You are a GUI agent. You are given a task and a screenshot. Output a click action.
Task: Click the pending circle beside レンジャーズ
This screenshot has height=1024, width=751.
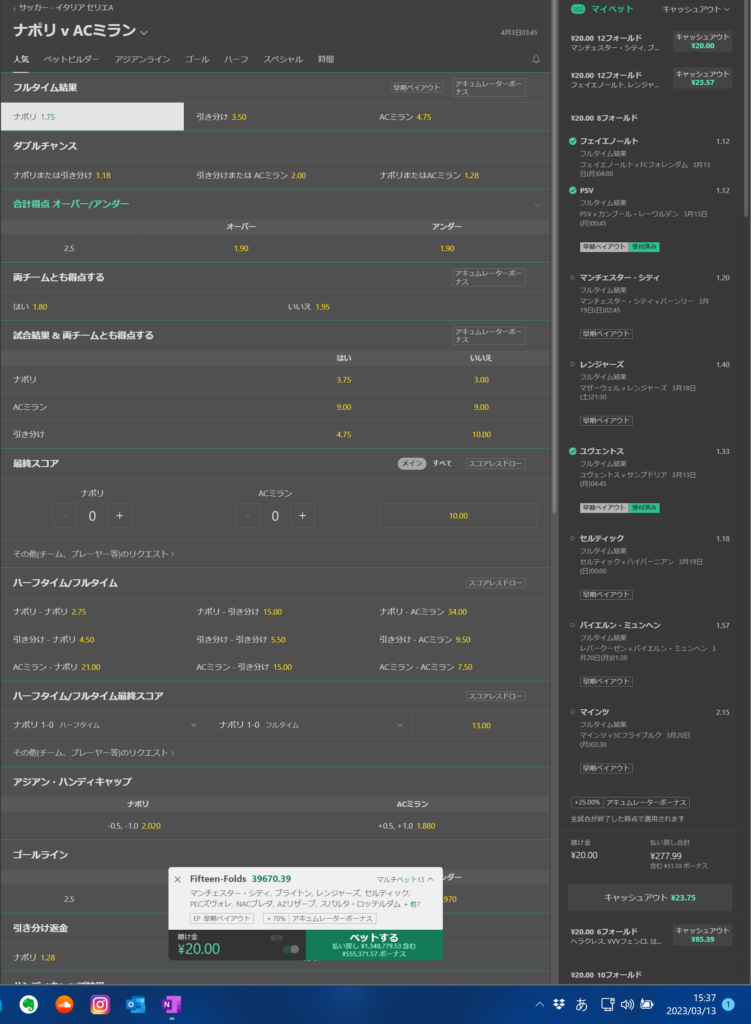573,364
